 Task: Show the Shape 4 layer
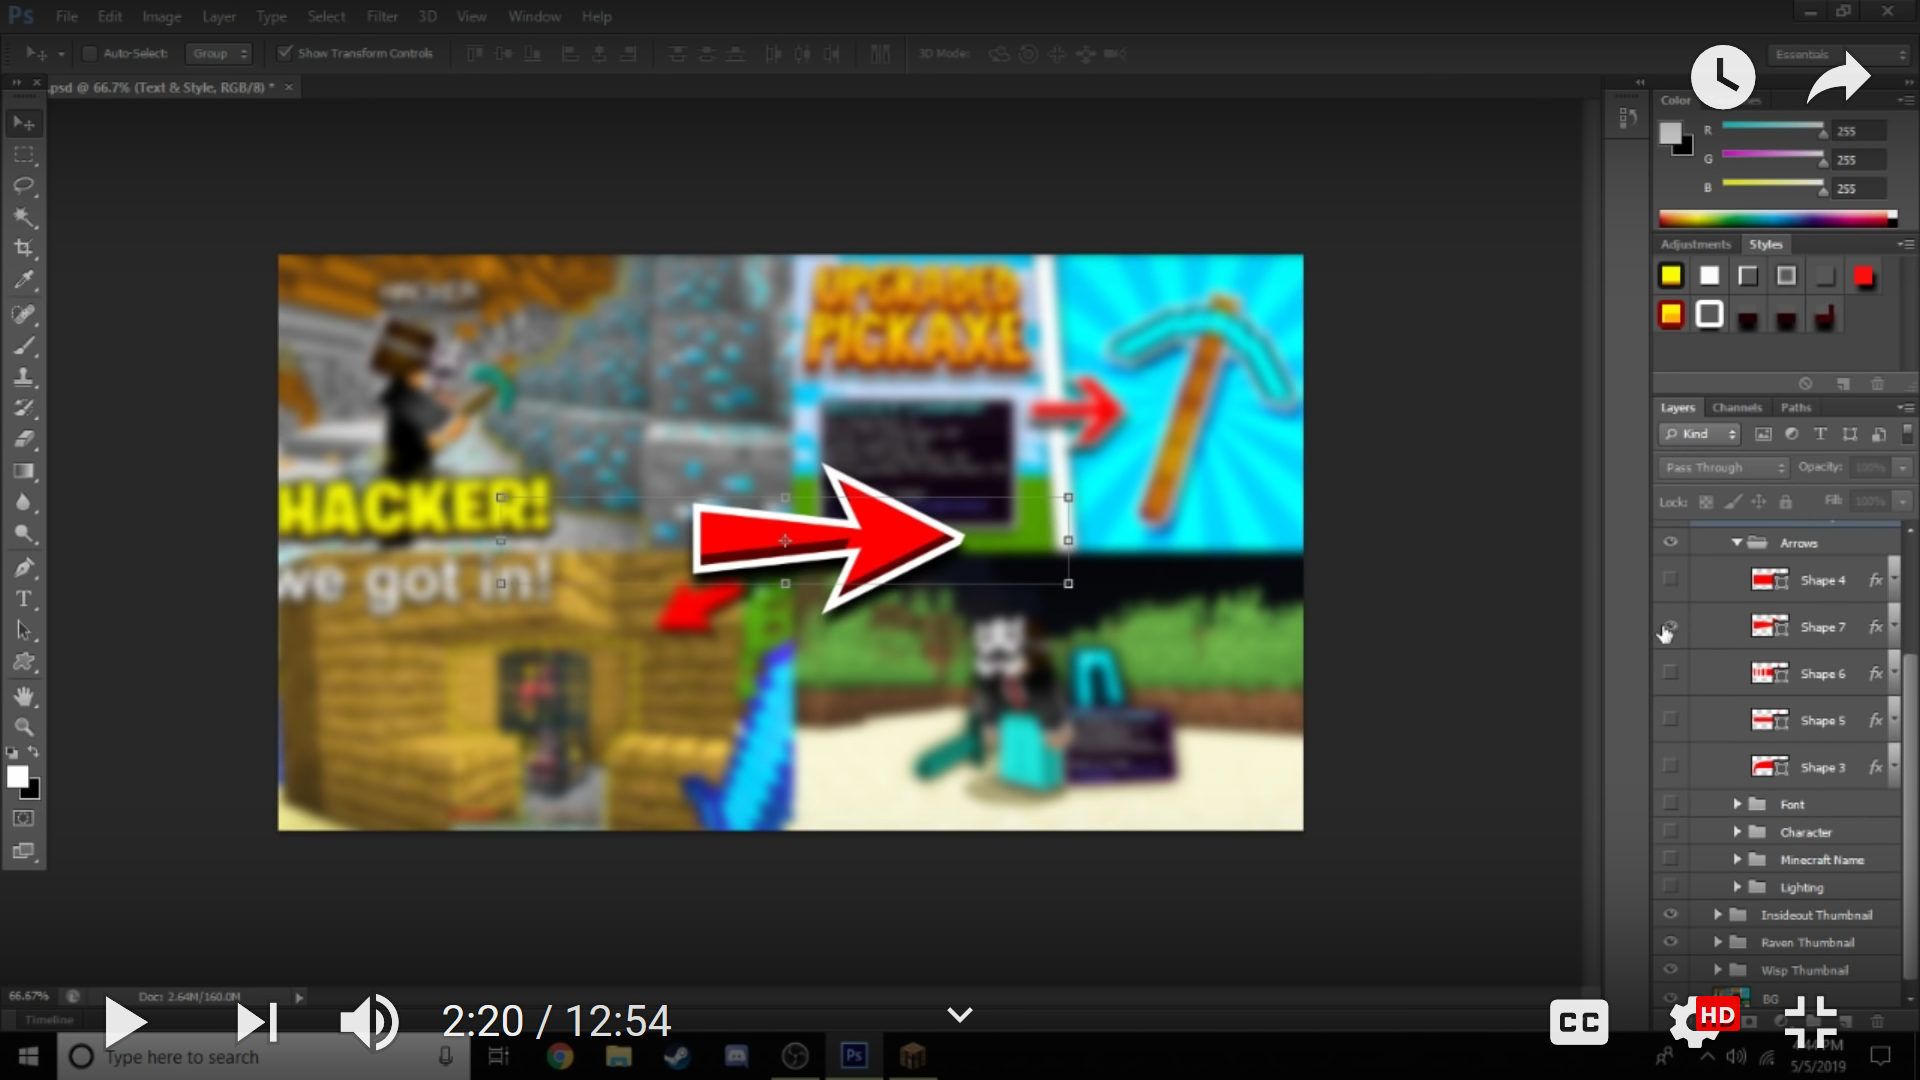(1670, 579)
